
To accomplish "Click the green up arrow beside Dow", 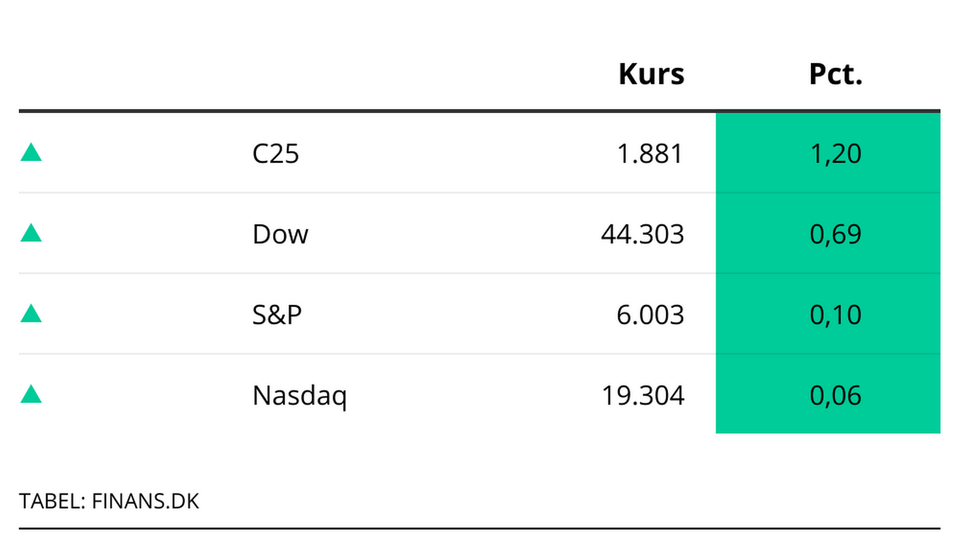I will point(31,233).
